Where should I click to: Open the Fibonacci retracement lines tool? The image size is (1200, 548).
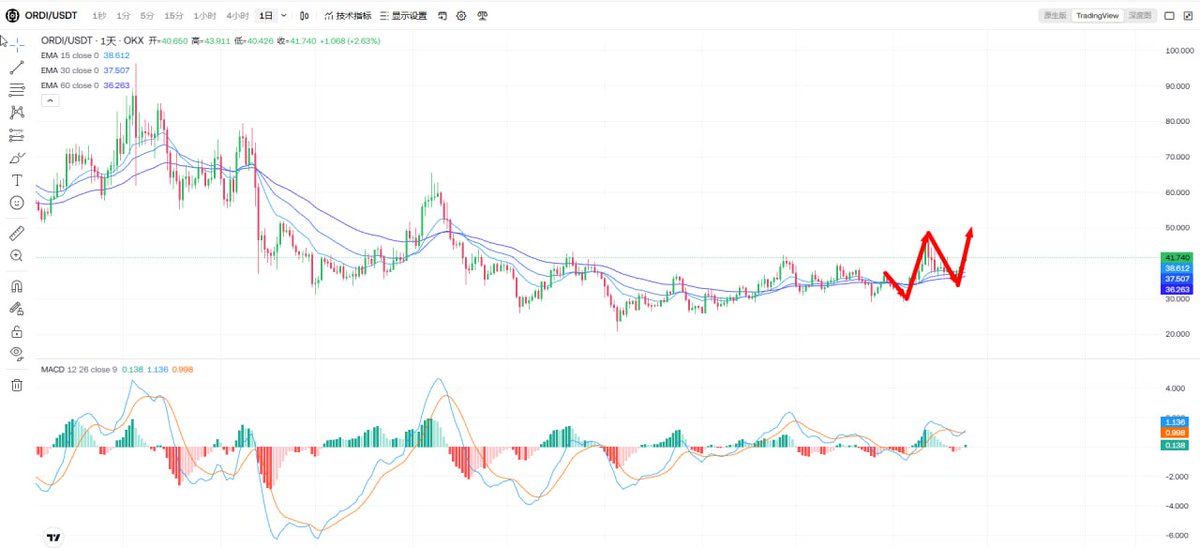(17, 90)
